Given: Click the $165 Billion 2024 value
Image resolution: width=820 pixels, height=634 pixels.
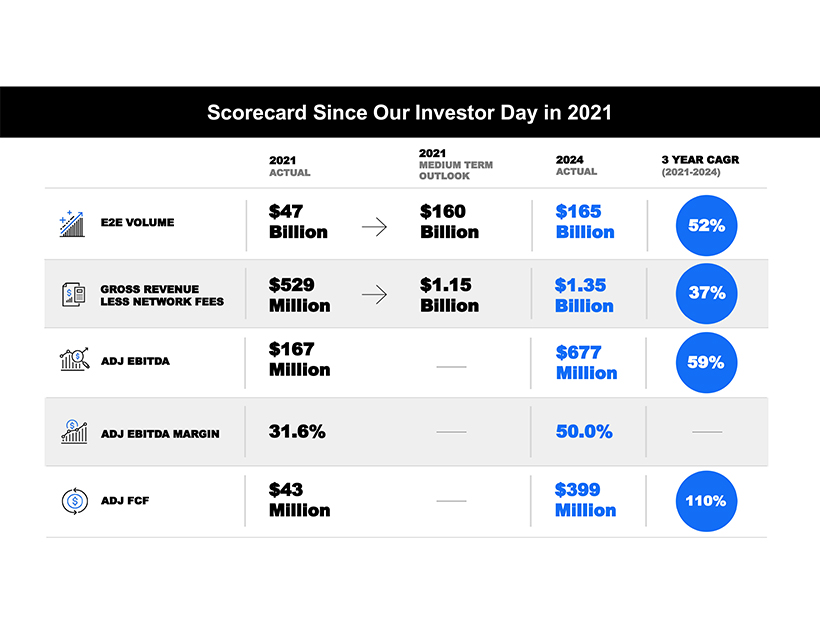Looking at the screenshot, I should 584,222.
